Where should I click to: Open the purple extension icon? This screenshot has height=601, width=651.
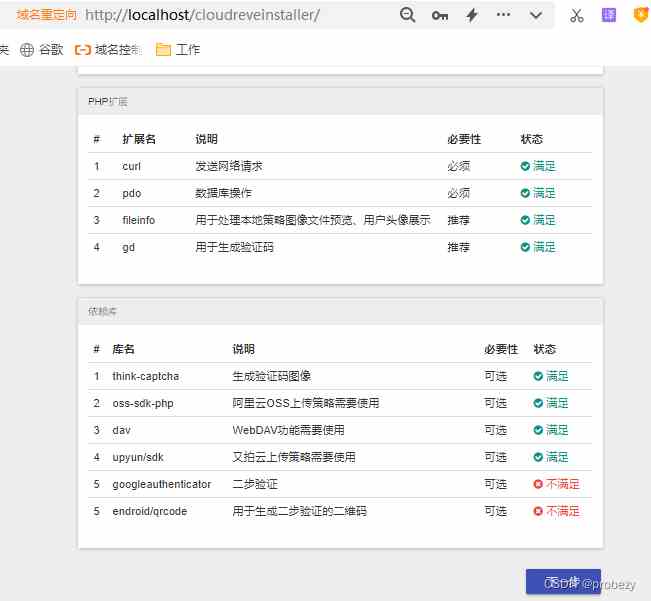[x=609, y=15]
